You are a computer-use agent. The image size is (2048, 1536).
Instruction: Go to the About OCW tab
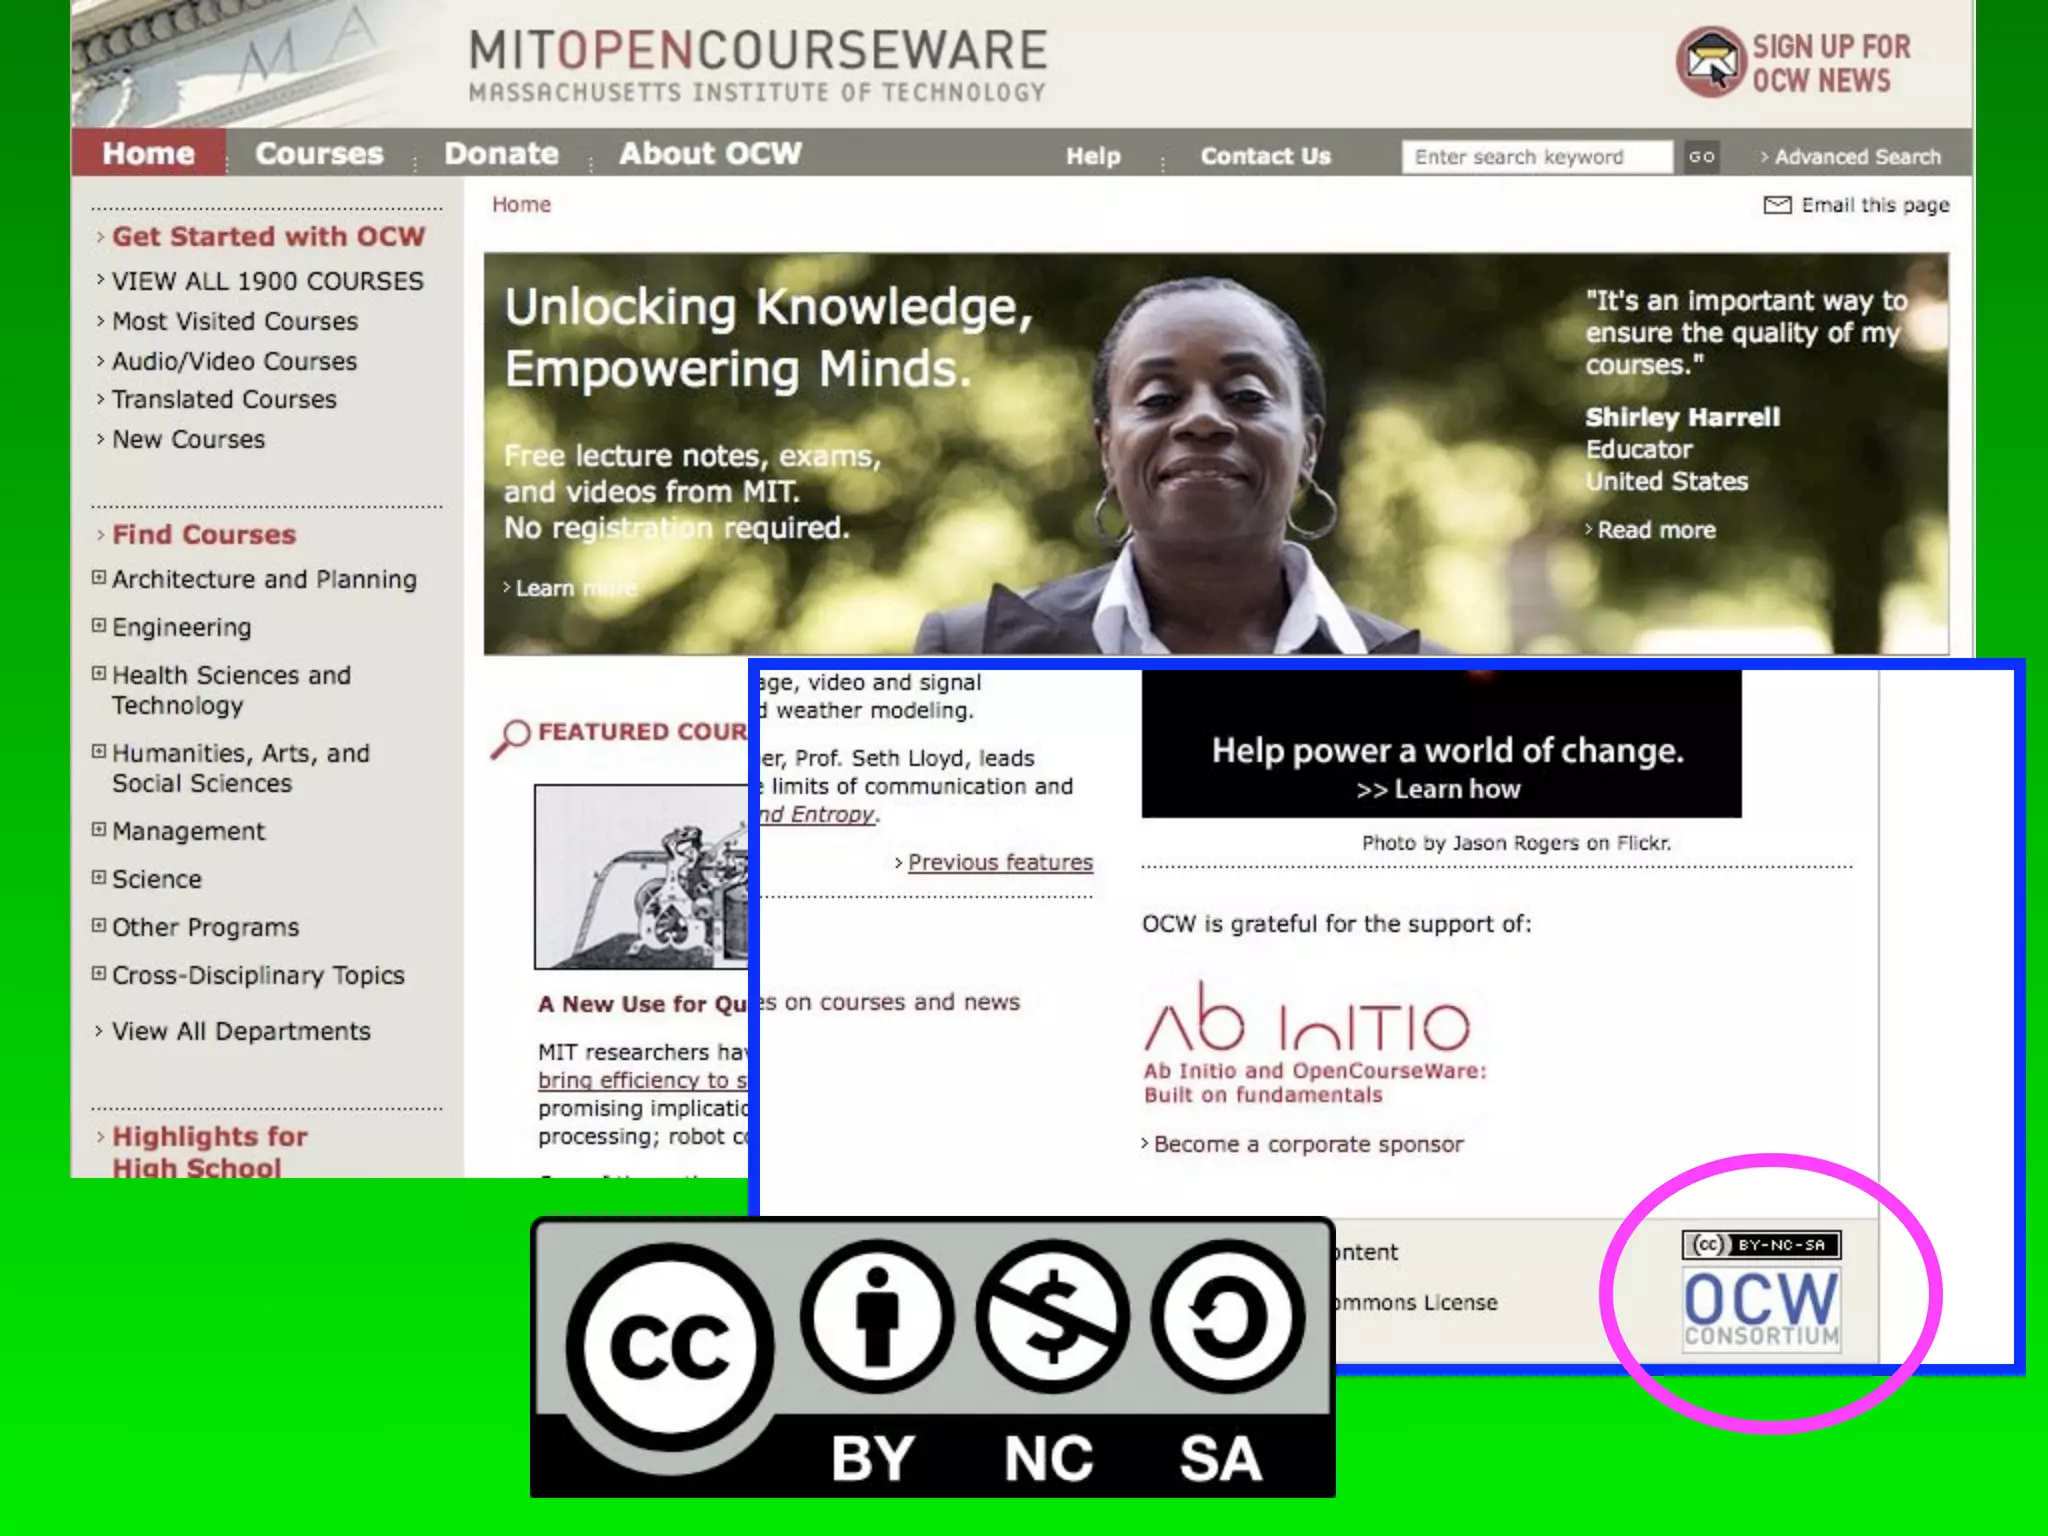710,154
